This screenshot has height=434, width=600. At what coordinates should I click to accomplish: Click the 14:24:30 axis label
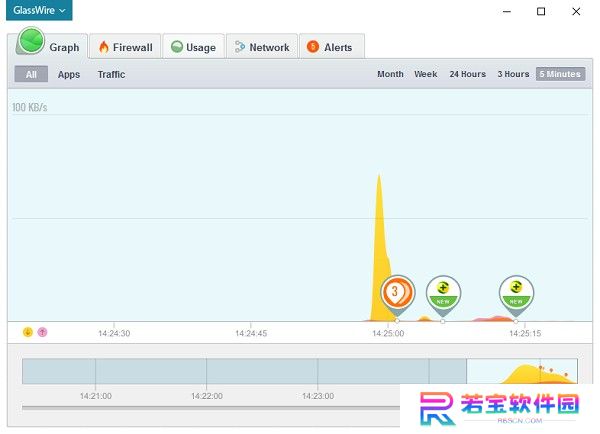pyautogui.click(x=114, y=333)
